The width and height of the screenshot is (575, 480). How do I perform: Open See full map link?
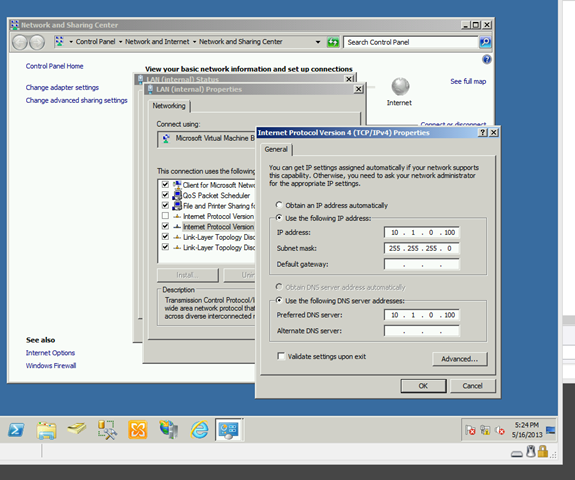point(468,81)
